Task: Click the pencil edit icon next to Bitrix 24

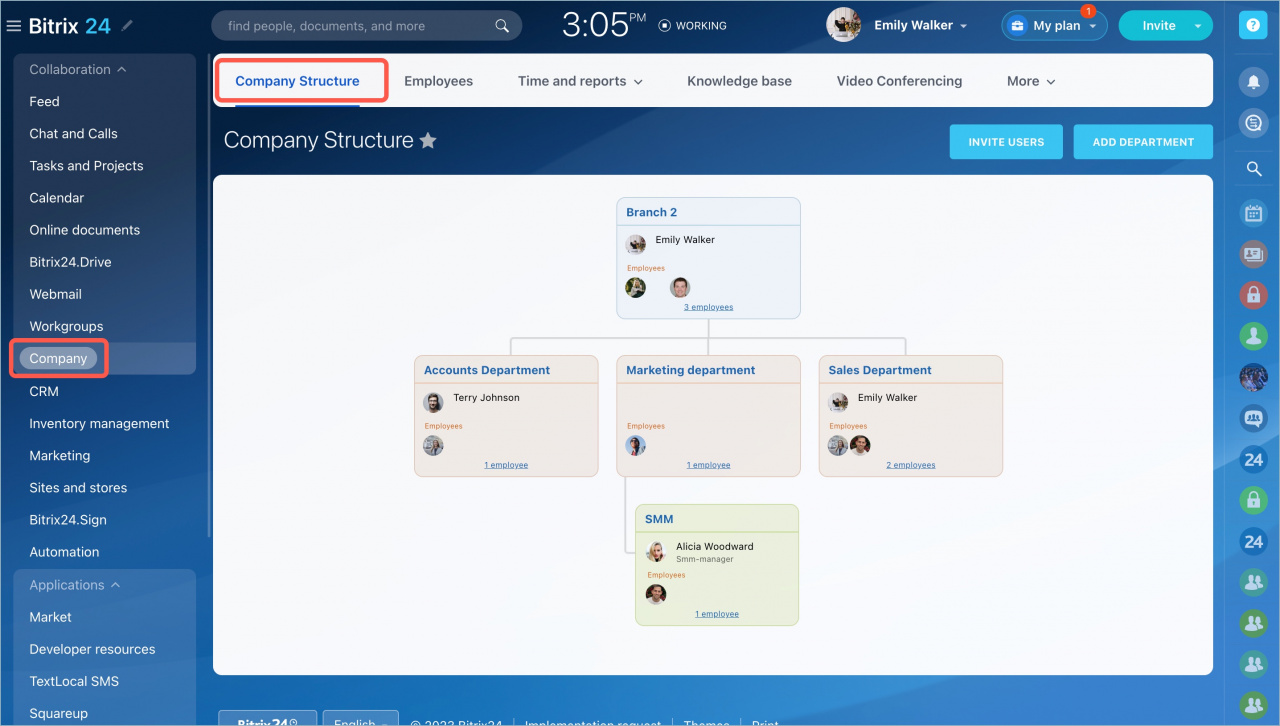Action: (127, 26)
